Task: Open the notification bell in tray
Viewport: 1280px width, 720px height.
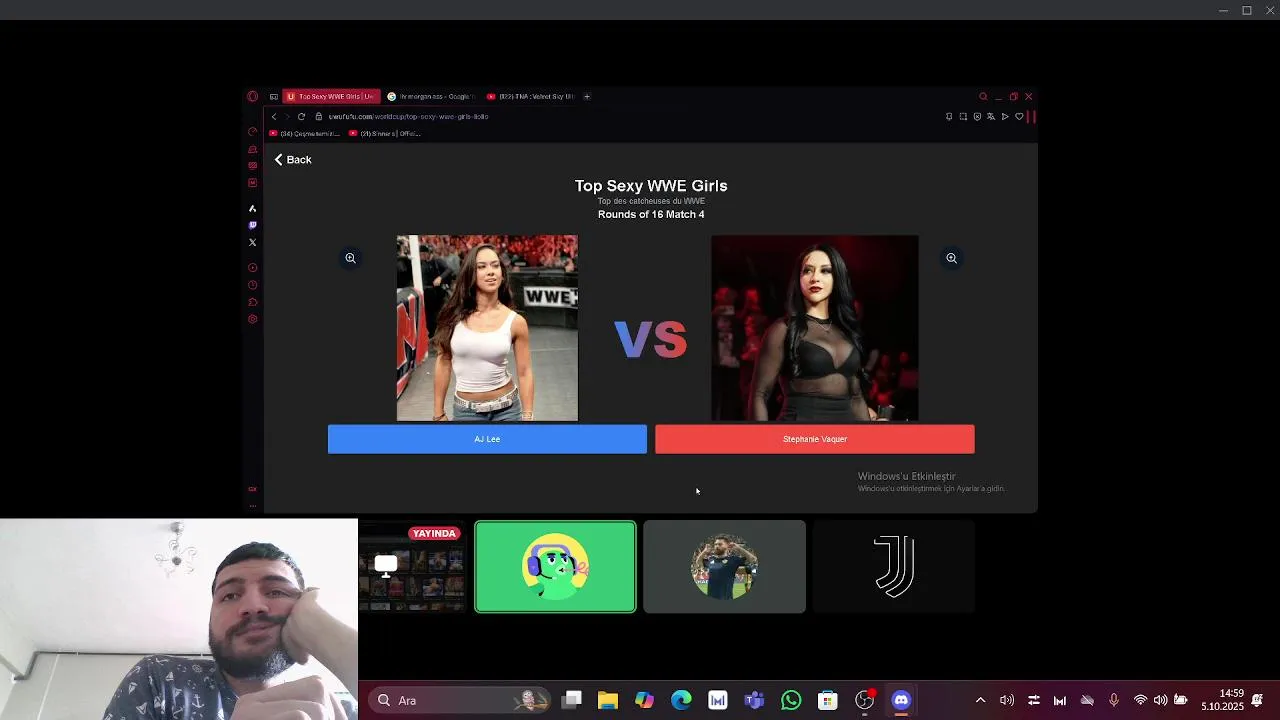Action: point(1257,700)
